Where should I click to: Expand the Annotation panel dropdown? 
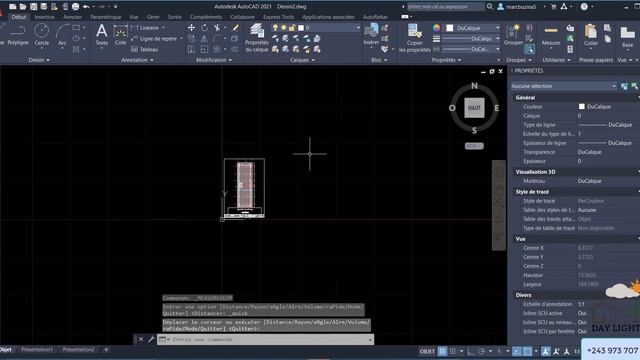[x=138, y=60]
